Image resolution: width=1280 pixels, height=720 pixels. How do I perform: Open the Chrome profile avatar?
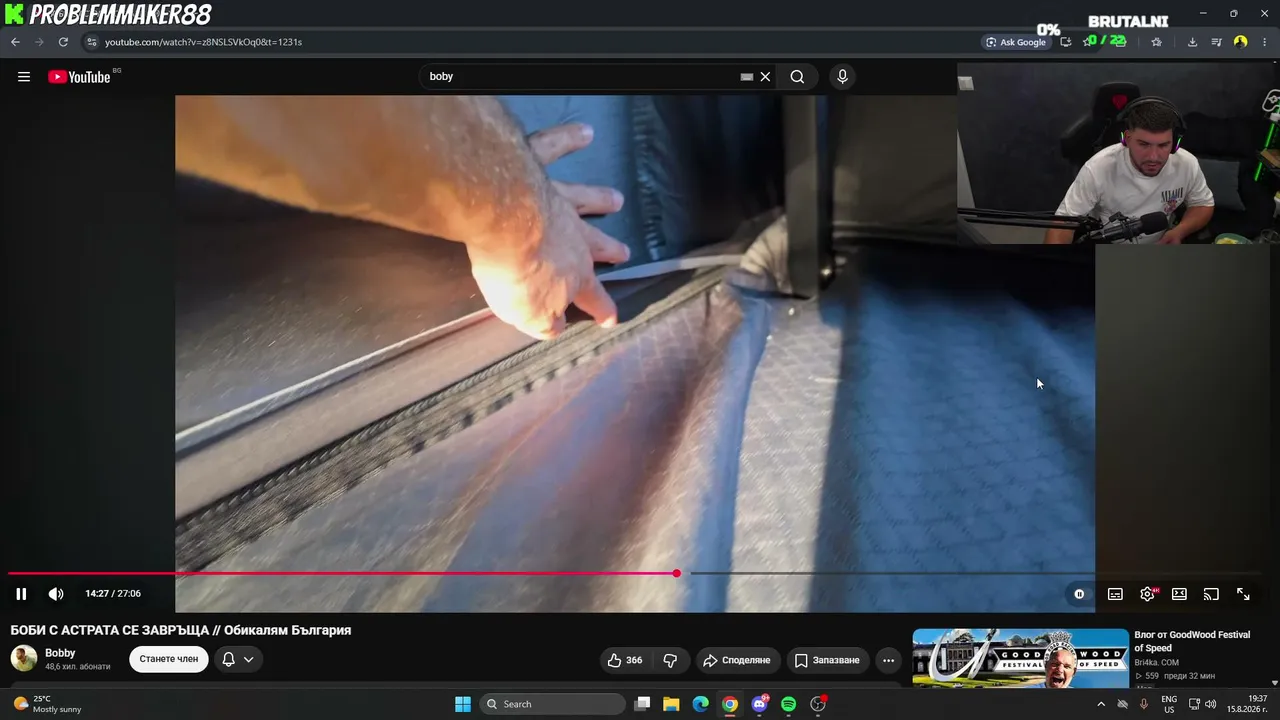(1241, 42)
